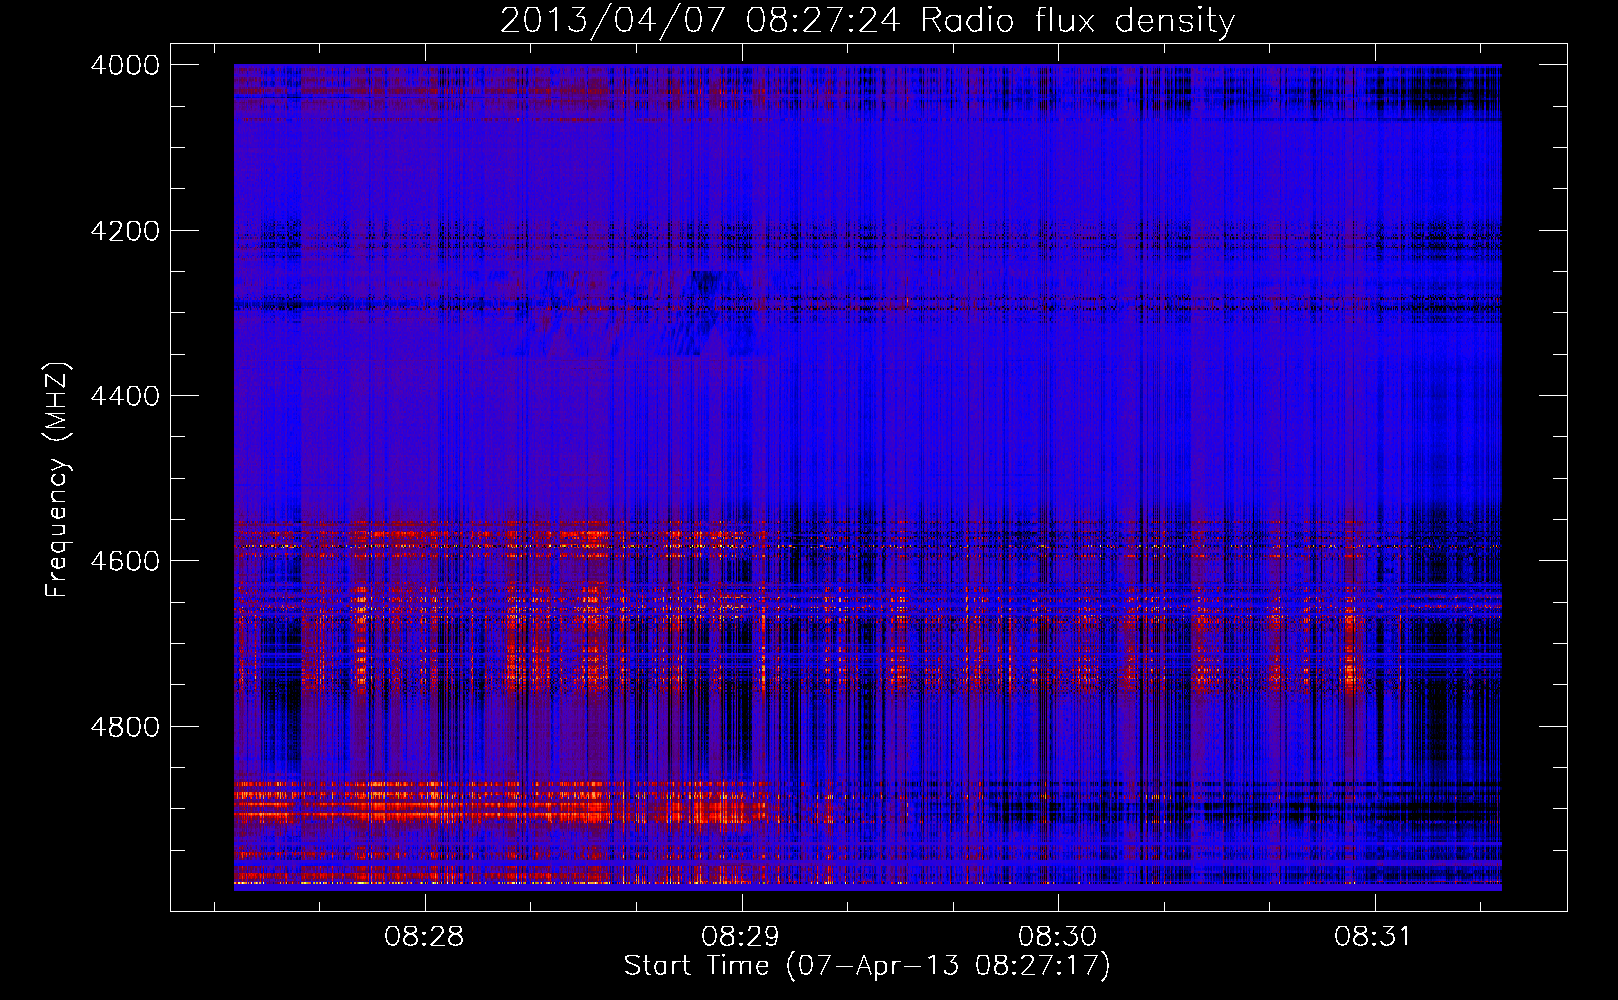Click the "Frequency (MHZ)" axis title
The height and width of the screenshot is (1000, 1618).
[57, 480]
